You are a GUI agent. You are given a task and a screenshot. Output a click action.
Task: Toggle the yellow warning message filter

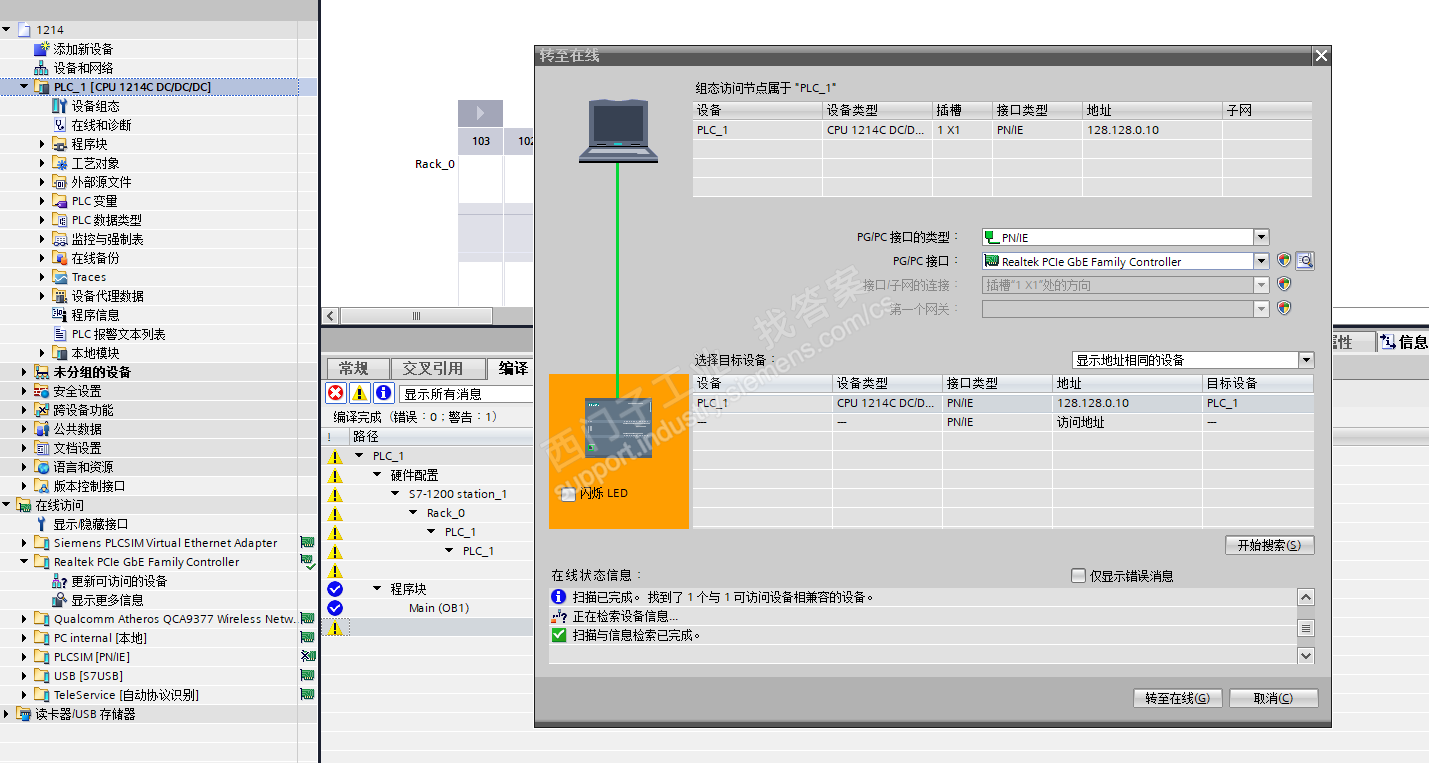coord(359,393)
